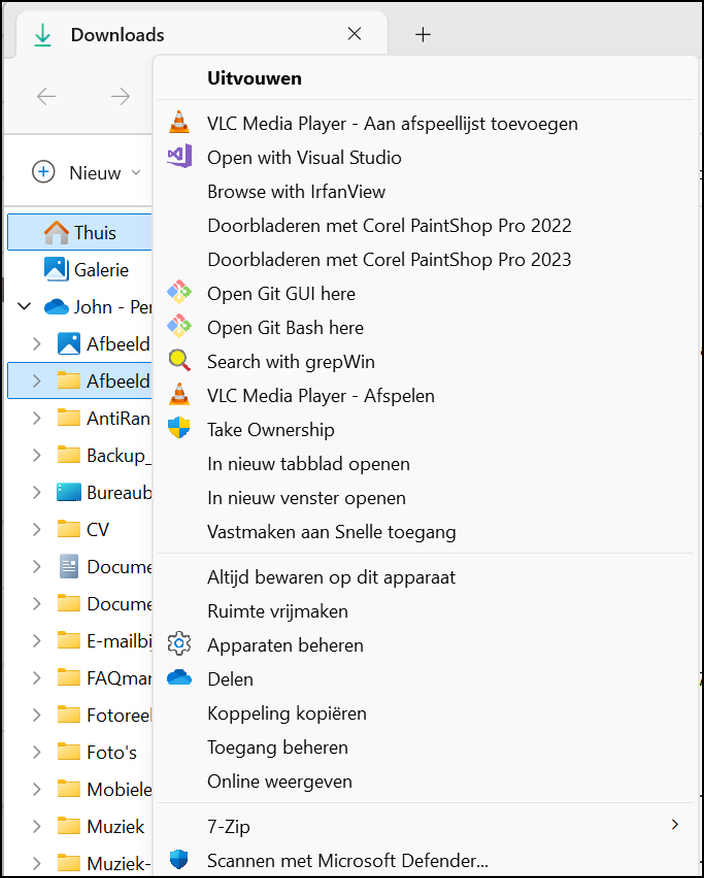Click the grepWin magnifier icon
The image size is (704, 878).
click(179, 361)
